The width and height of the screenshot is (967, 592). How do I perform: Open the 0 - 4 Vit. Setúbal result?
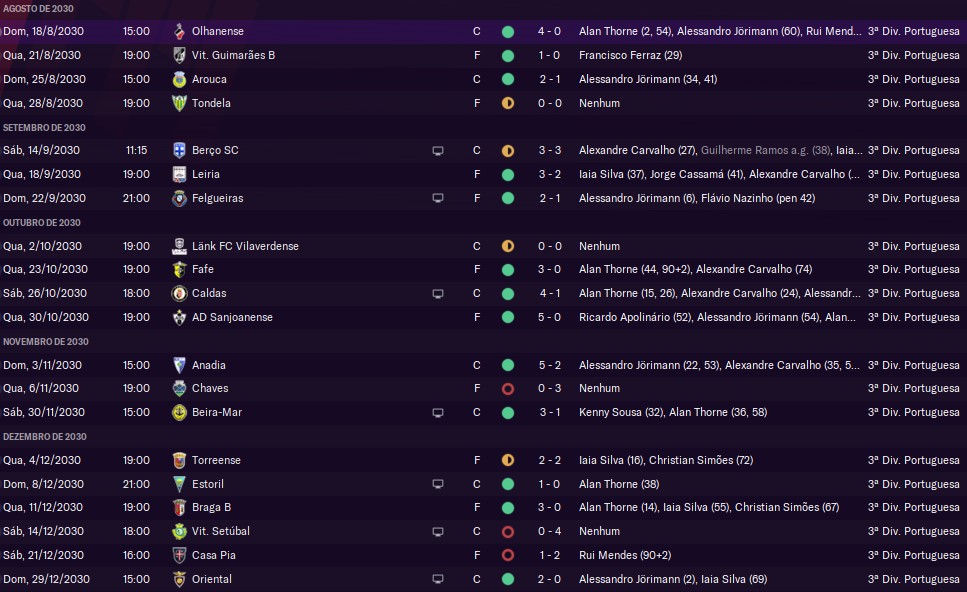(x=549, y=531)
